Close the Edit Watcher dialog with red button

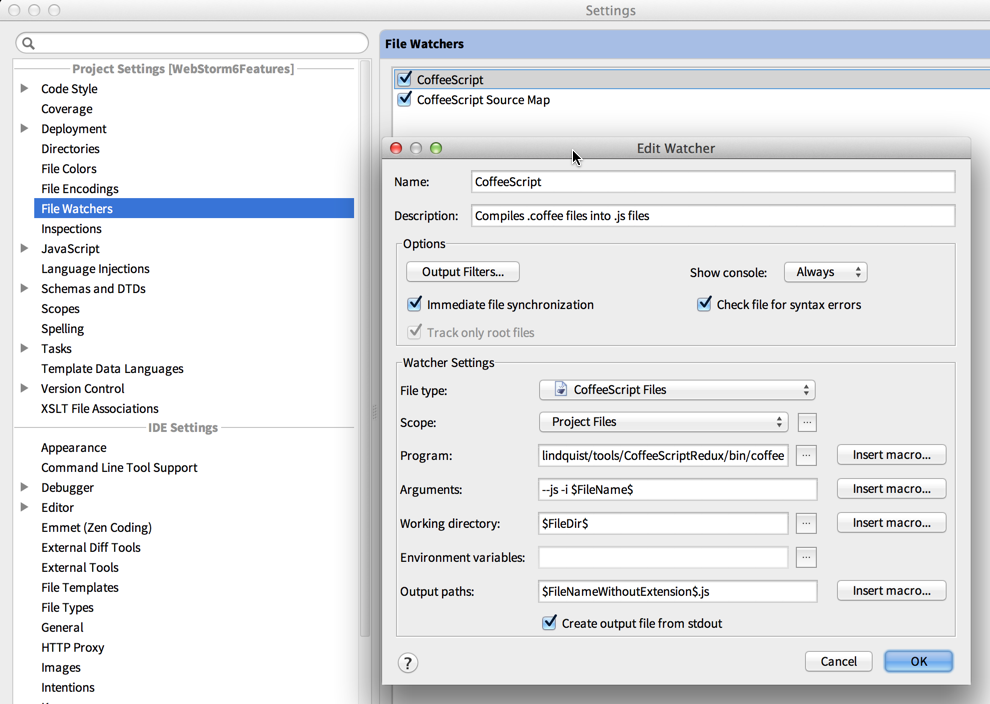point(396,148)
